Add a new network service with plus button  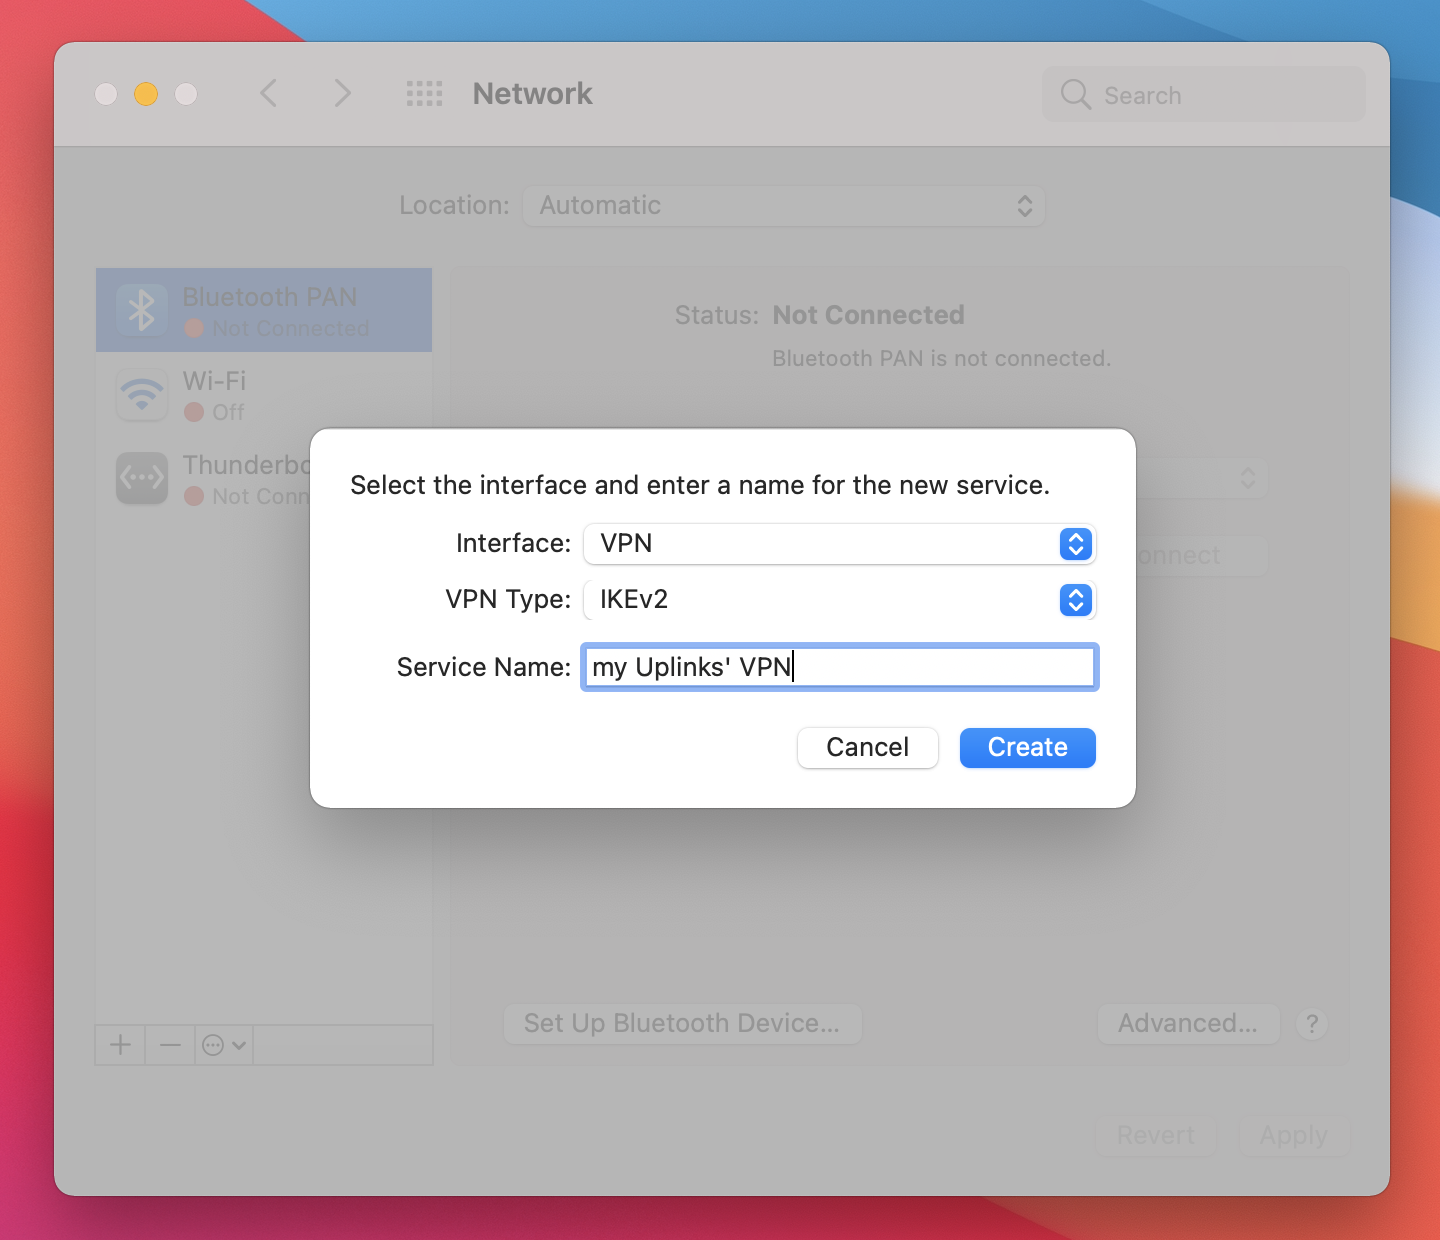(x=119, y=1045)
